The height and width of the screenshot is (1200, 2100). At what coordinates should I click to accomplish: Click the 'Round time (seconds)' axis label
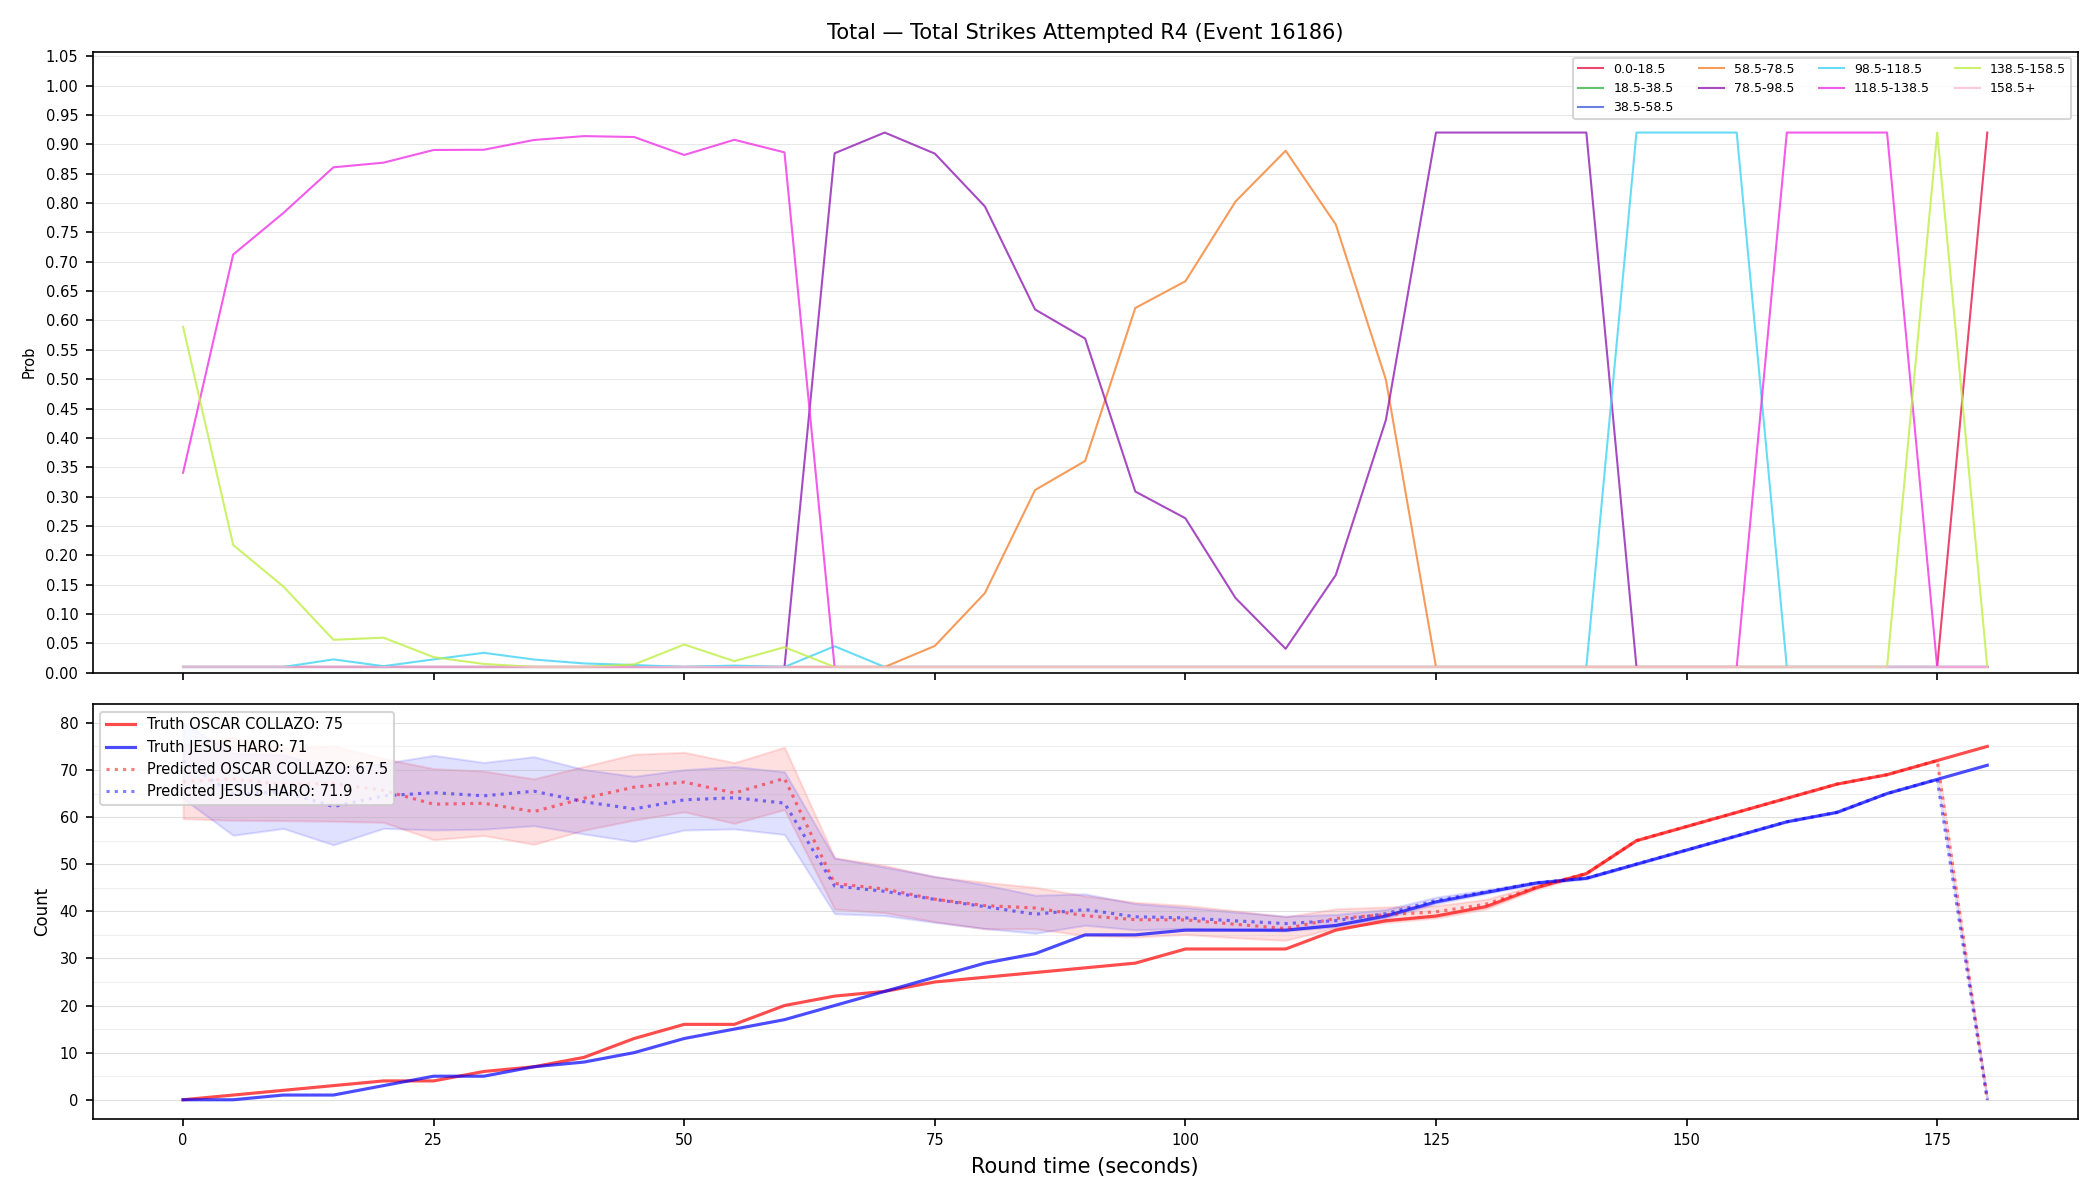pyautogui.click(x=1084, y=1166)
